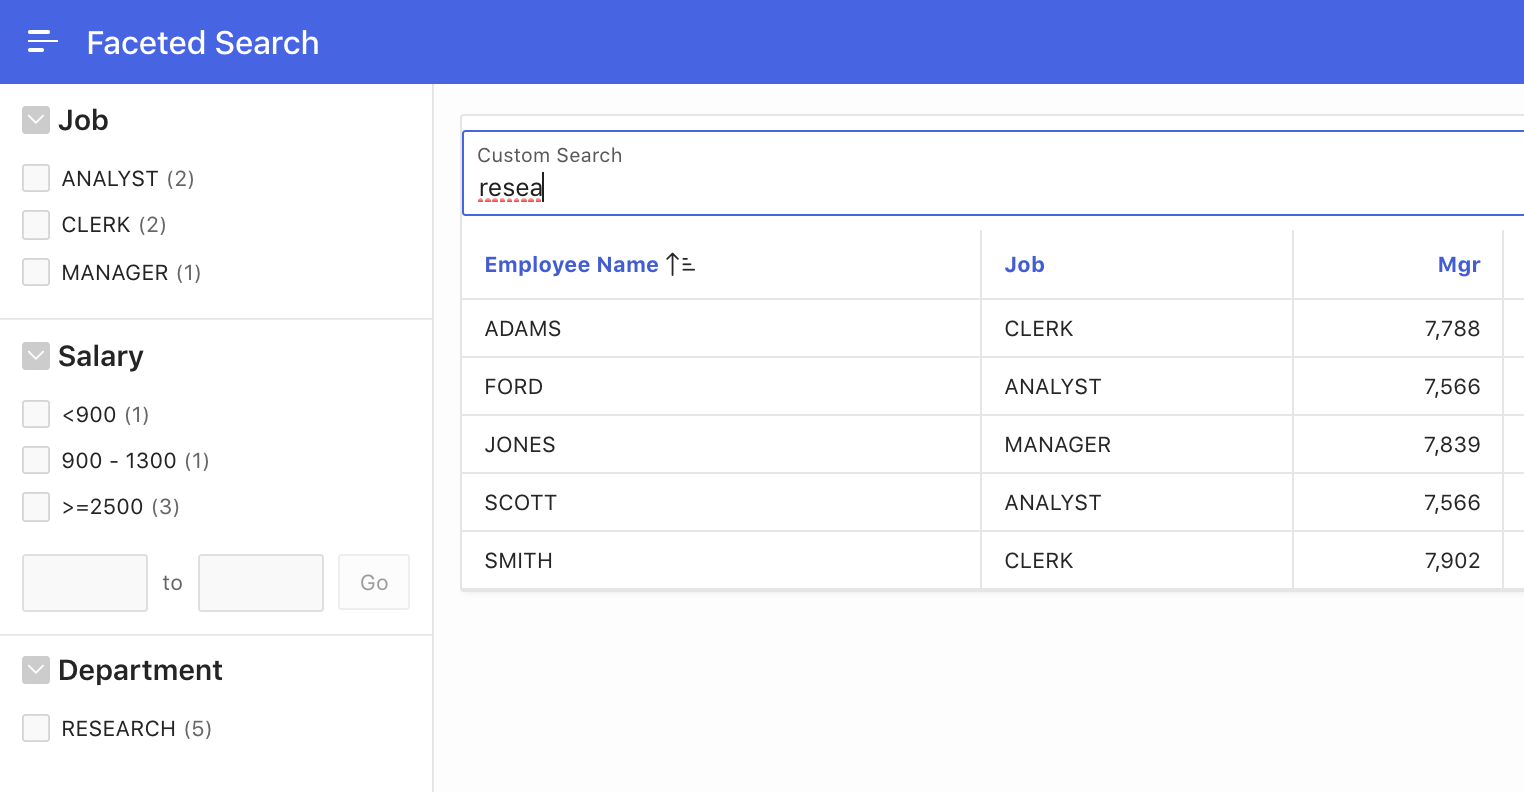Image resolution: width=1524 pixels, height=792 pixels.
Task: Check the 900 - 1300 salary range
Action: 36,460
